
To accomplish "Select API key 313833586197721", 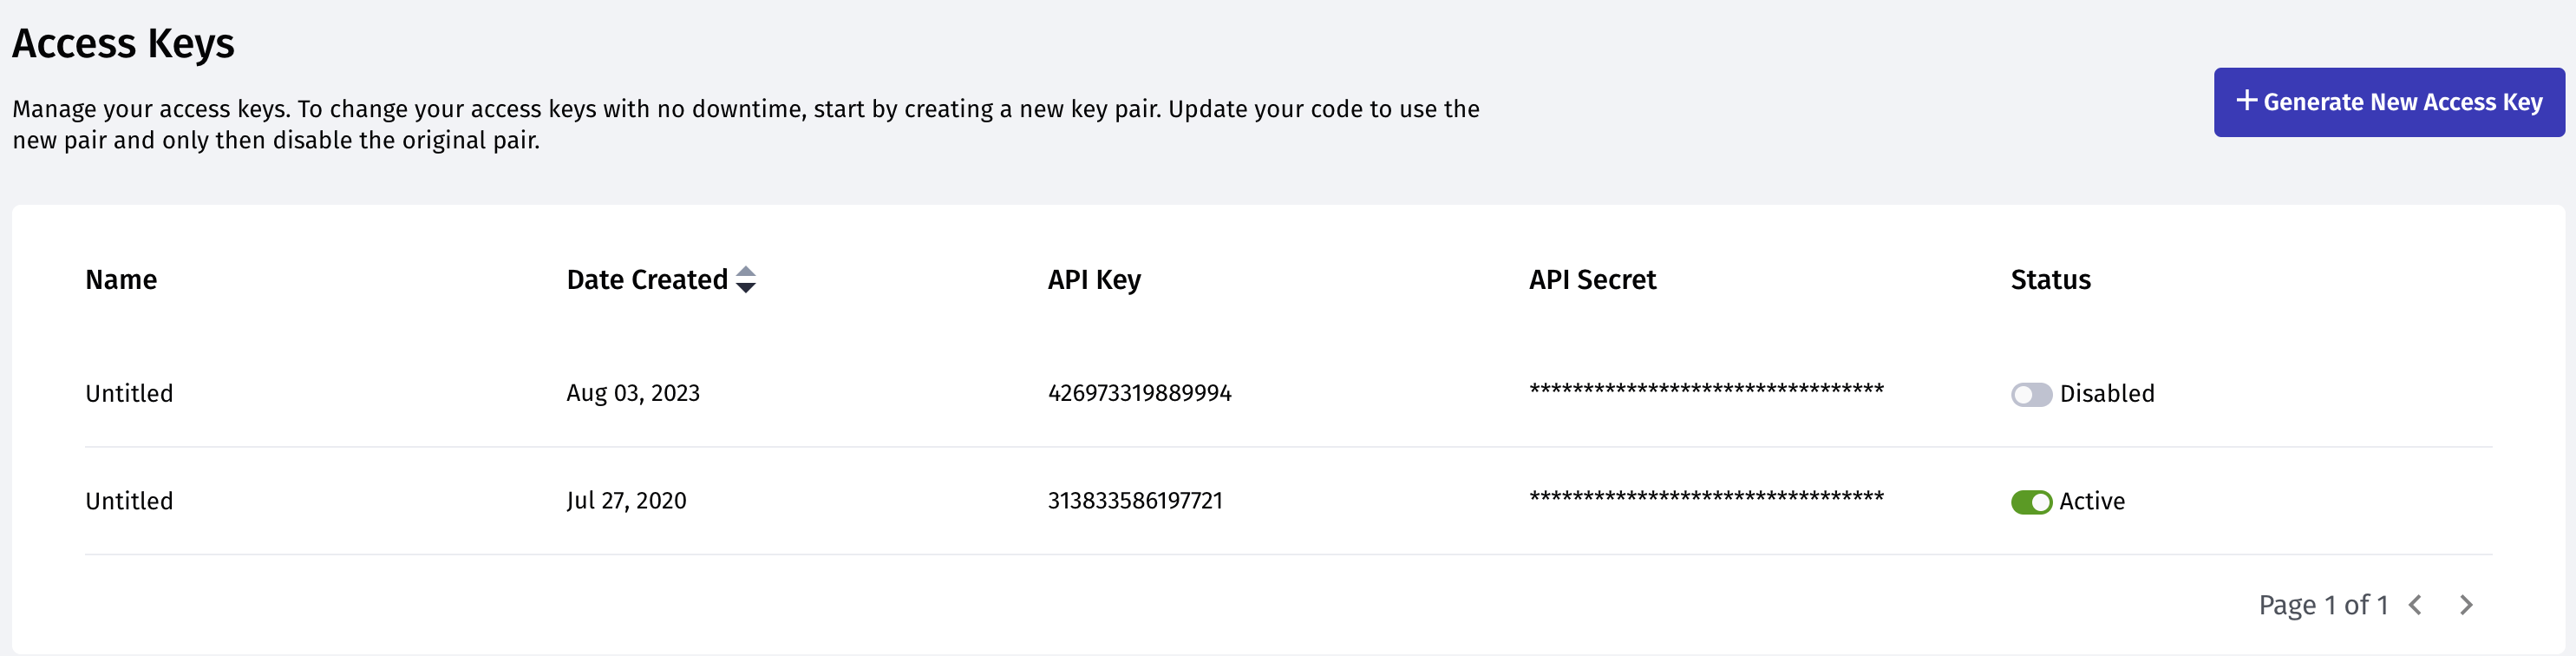I will (1135, 501).
